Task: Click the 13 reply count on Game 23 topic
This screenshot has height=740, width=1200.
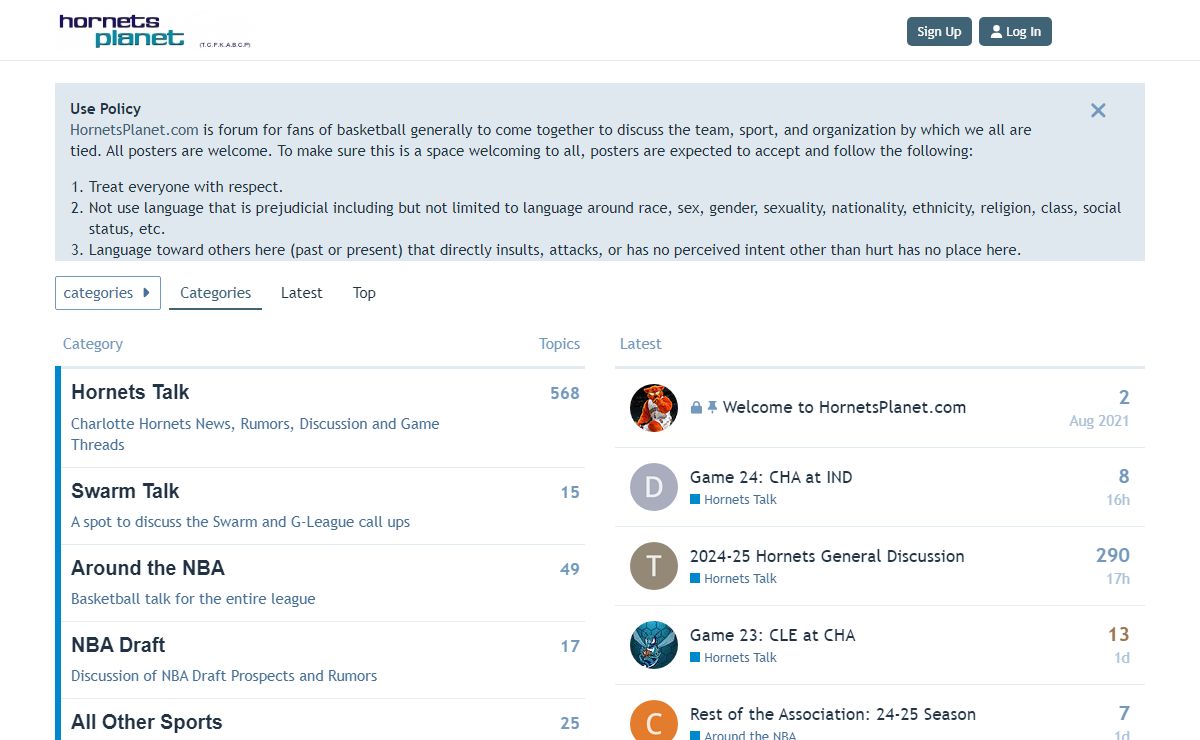Action: tap(1119, 634)
